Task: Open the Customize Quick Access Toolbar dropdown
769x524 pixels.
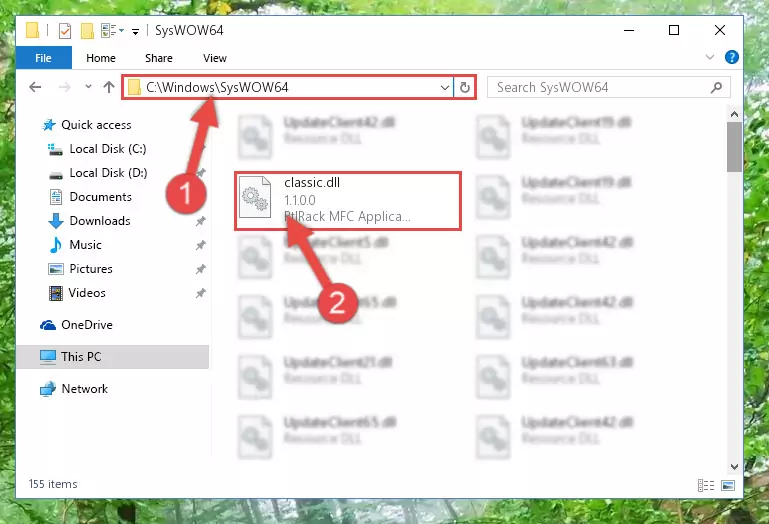Action: [x=135, y=31]
